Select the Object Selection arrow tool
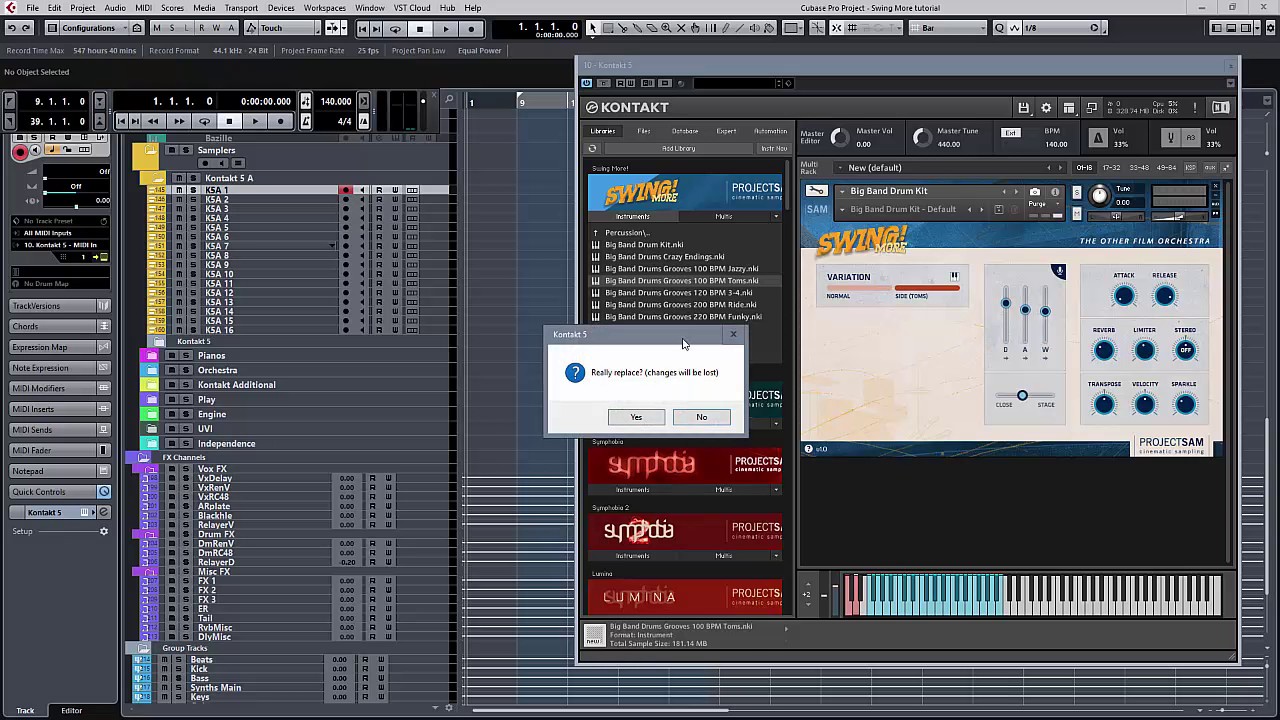Image resolution: width=1280 pixels, height=720 pixels. (x=593, y=28)
